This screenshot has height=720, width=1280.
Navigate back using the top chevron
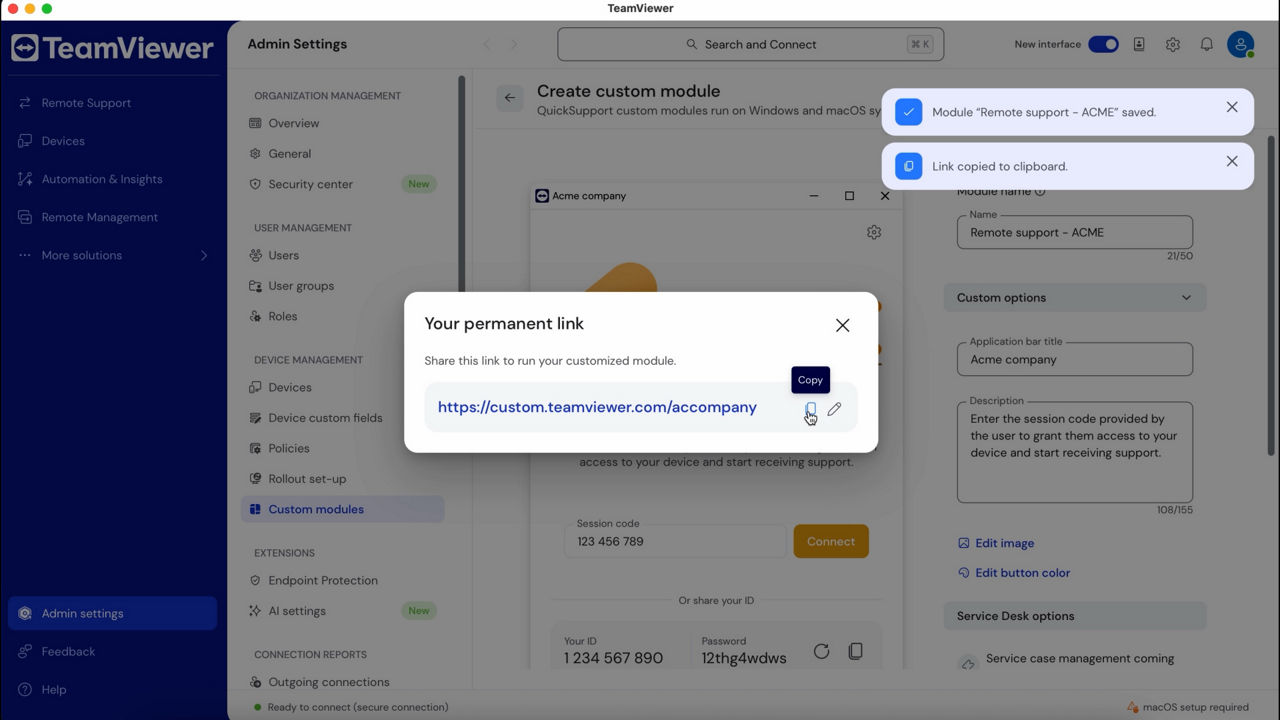tap(488, 44)
